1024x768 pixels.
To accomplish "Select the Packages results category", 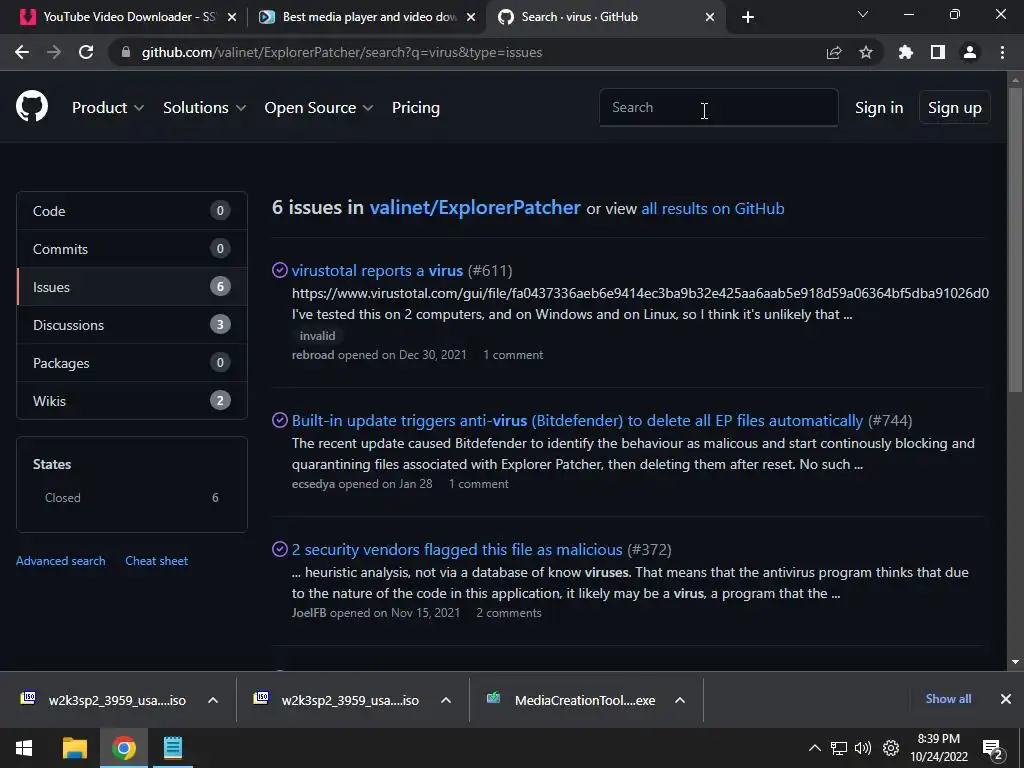I will coord(132,362).
